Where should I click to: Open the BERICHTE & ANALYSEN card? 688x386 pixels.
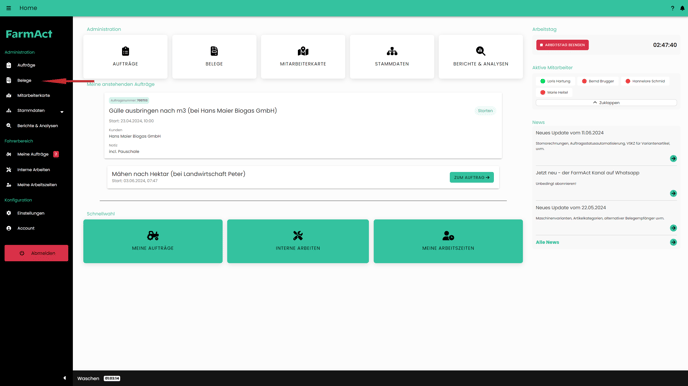(480, 57)
